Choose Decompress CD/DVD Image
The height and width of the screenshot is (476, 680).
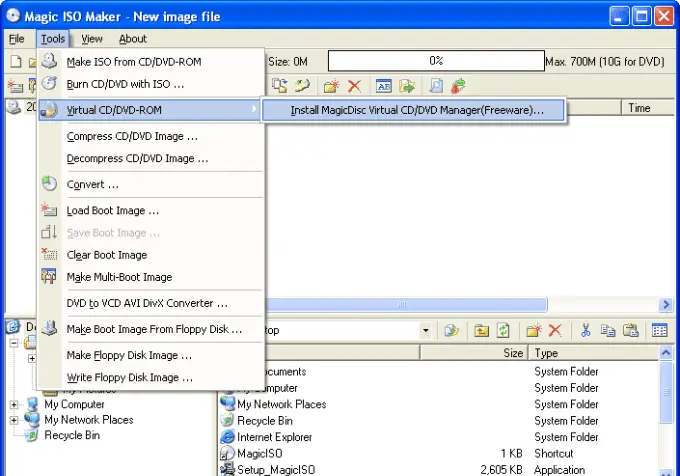click(151, 159)
